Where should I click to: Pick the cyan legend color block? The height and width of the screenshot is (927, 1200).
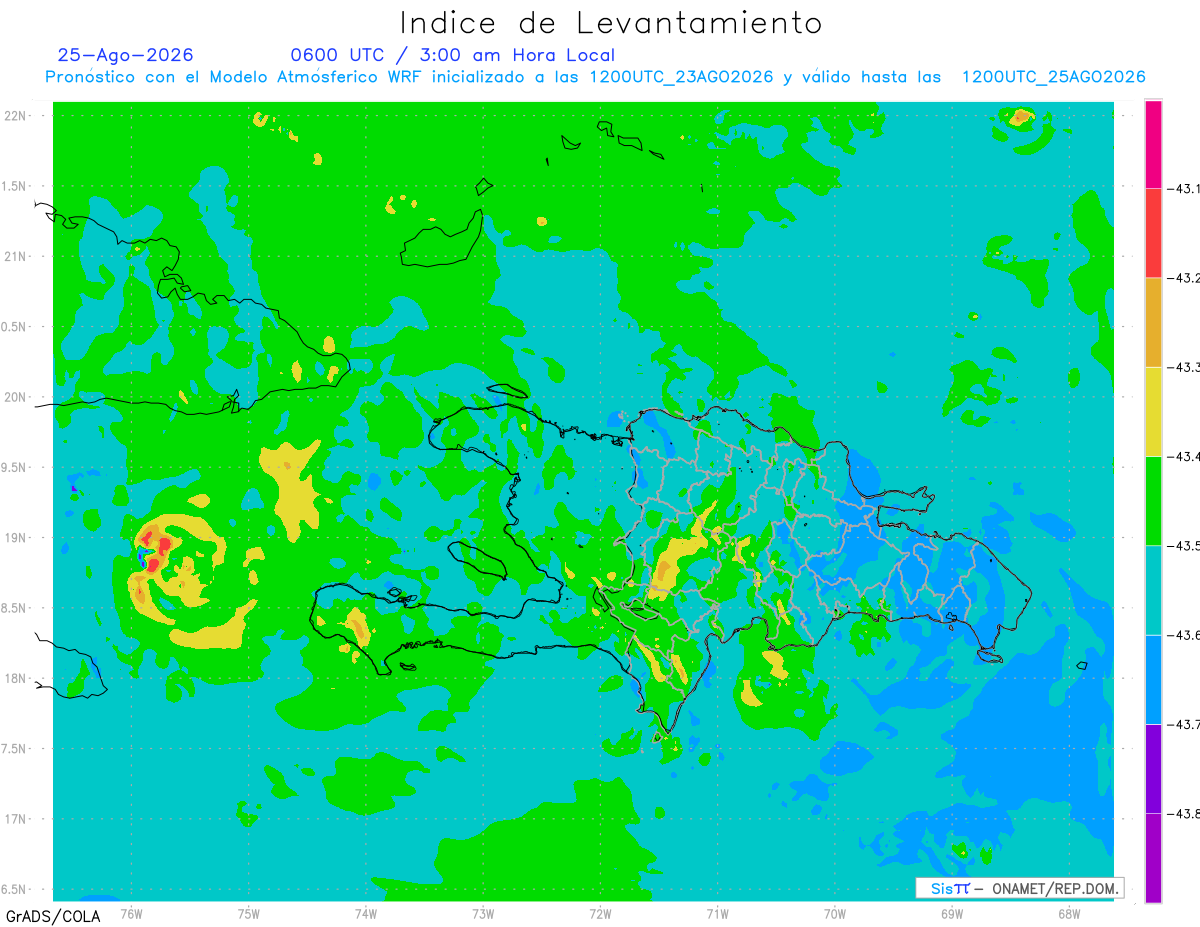pyautogui.click(x=1153, y=590)
